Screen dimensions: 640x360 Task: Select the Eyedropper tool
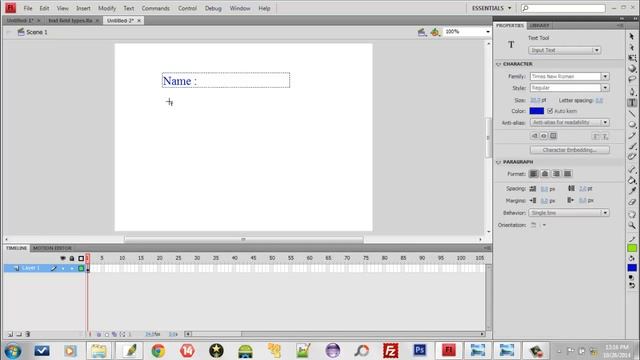click(x=632, y=191)
